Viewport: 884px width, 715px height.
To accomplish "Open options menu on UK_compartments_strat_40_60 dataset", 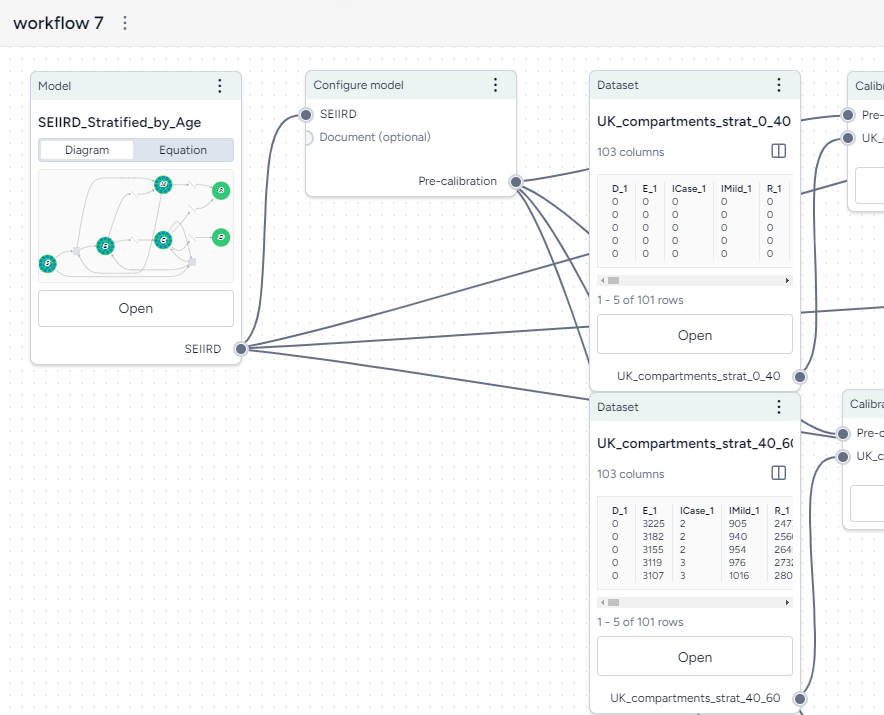I will pos(779,407).
